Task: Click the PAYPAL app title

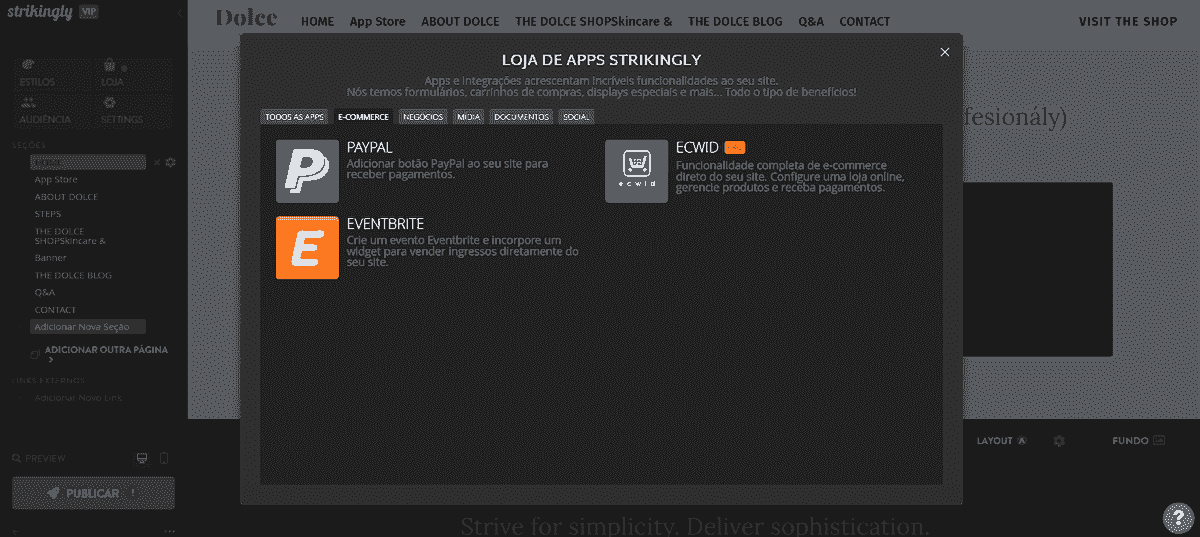Action: (x=370, y=147)
